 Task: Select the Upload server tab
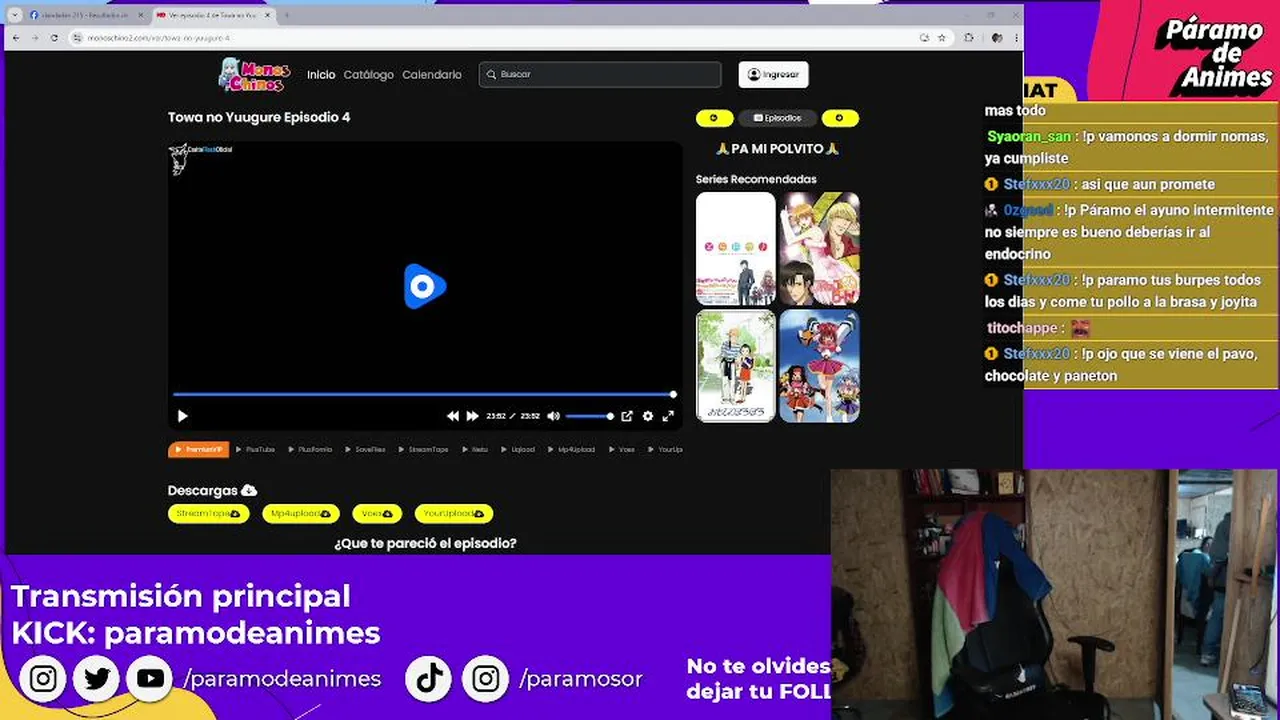point(517,450)
